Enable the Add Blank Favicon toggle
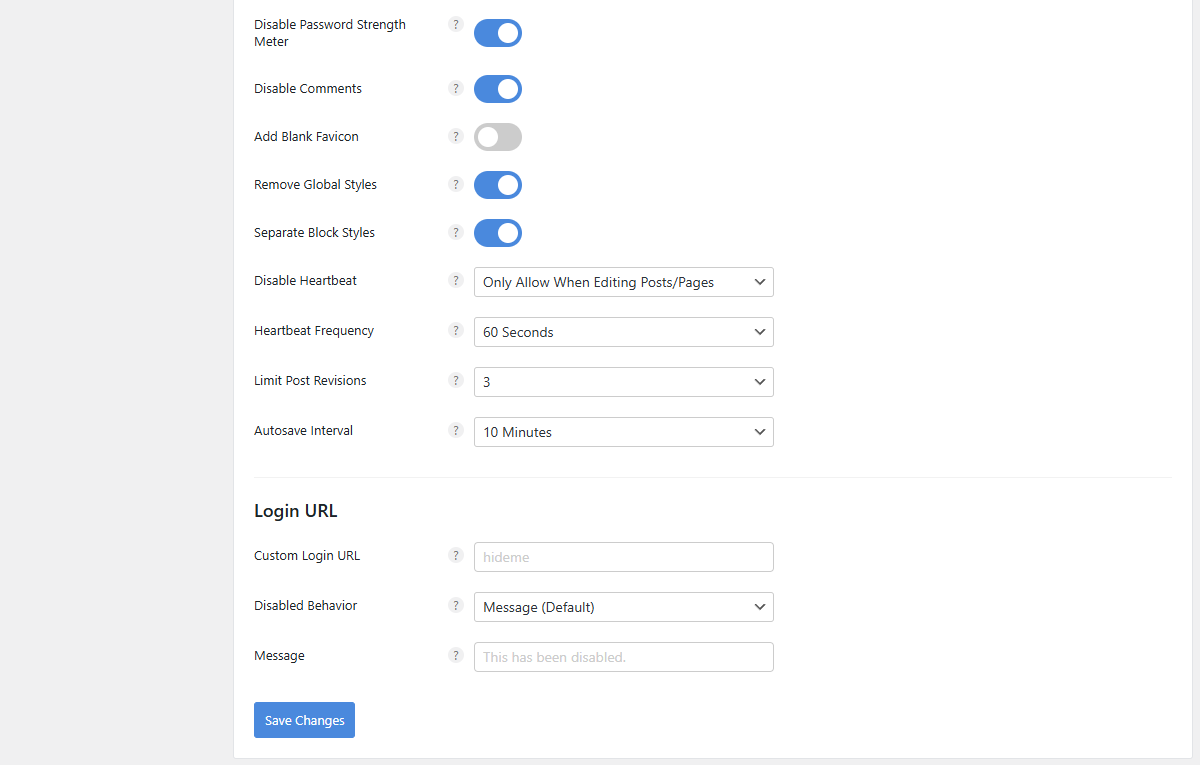 click(498, 137)
